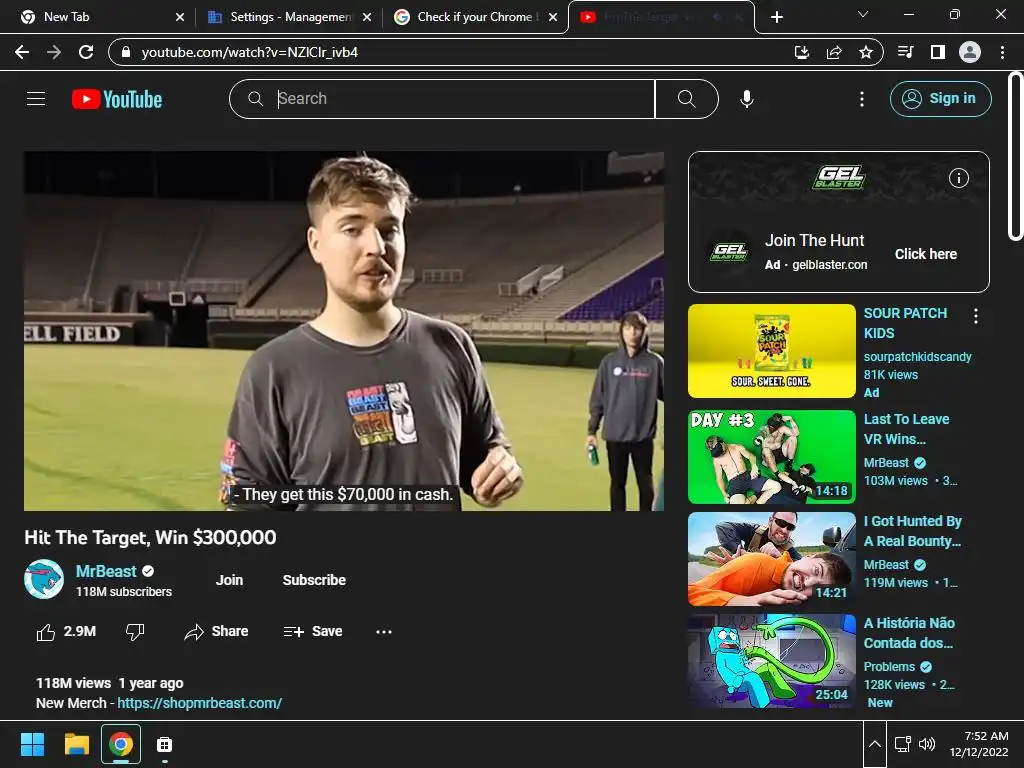View site information lock icon
Screen dimensions: 1024x768
126,52
